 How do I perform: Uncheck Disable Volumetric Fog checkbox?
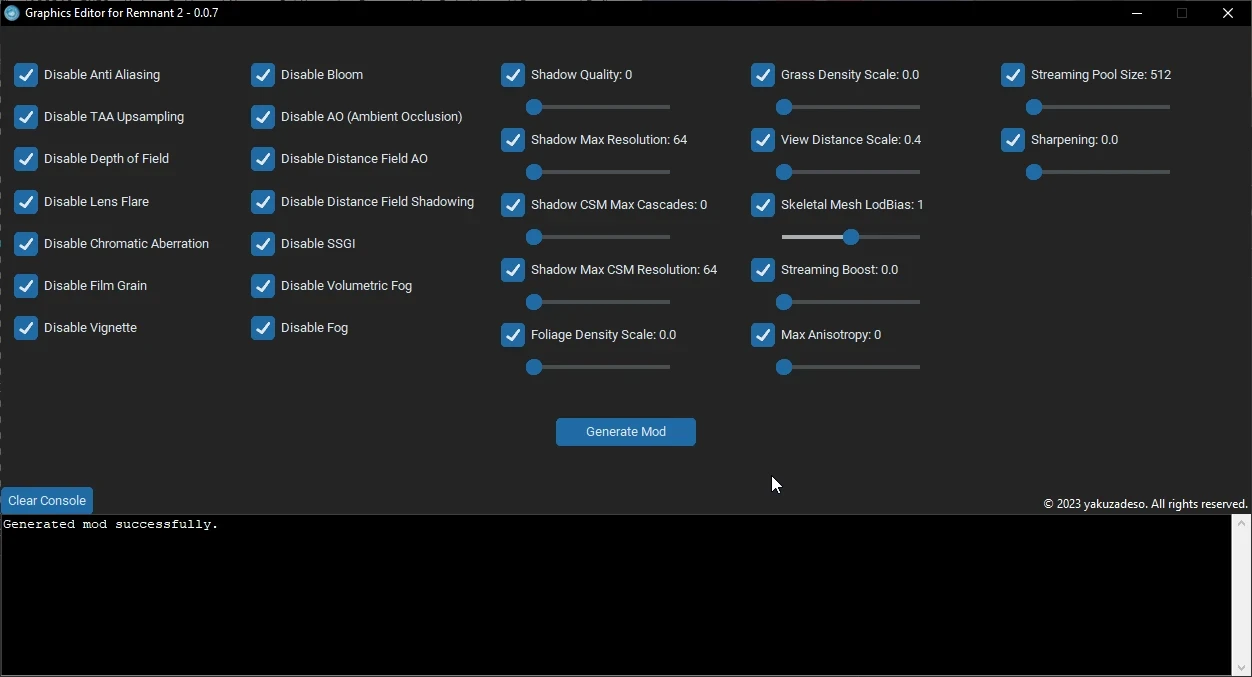(x=263, y=286)
